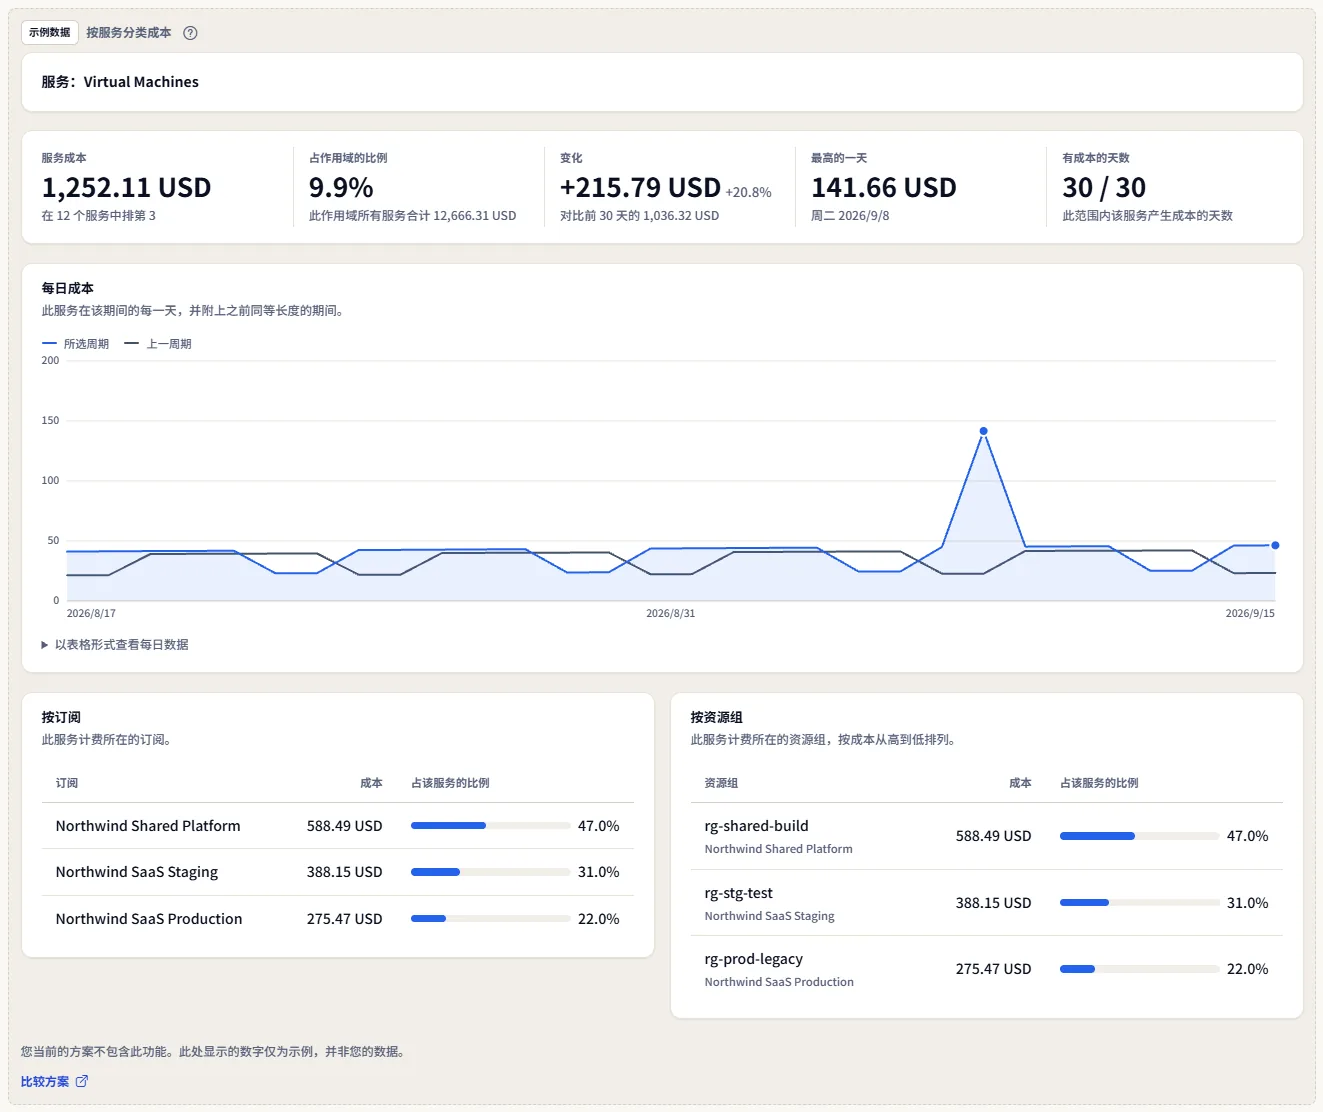
Task: Click the help question mark icon
Action: pos(190,33)
